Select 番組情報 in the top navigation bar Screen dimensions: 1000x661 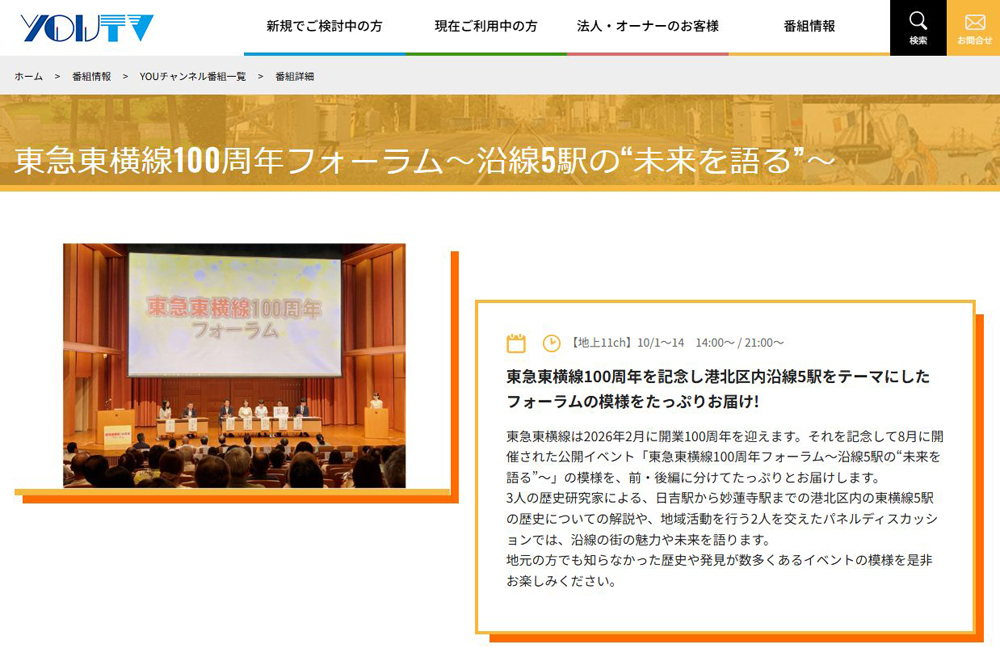pos(809,27)
